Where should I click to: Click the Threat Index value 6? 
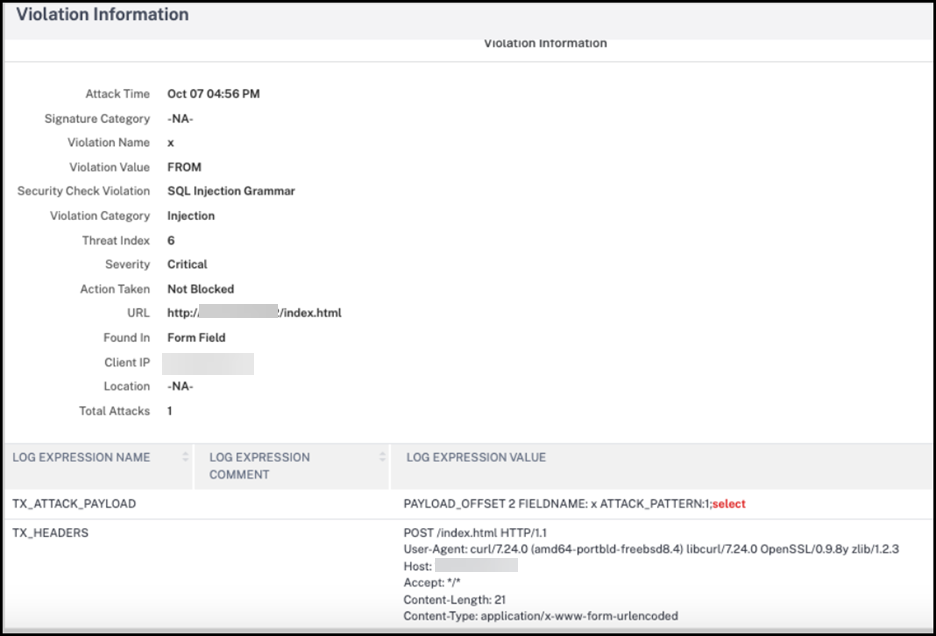(x=171, y=241)
